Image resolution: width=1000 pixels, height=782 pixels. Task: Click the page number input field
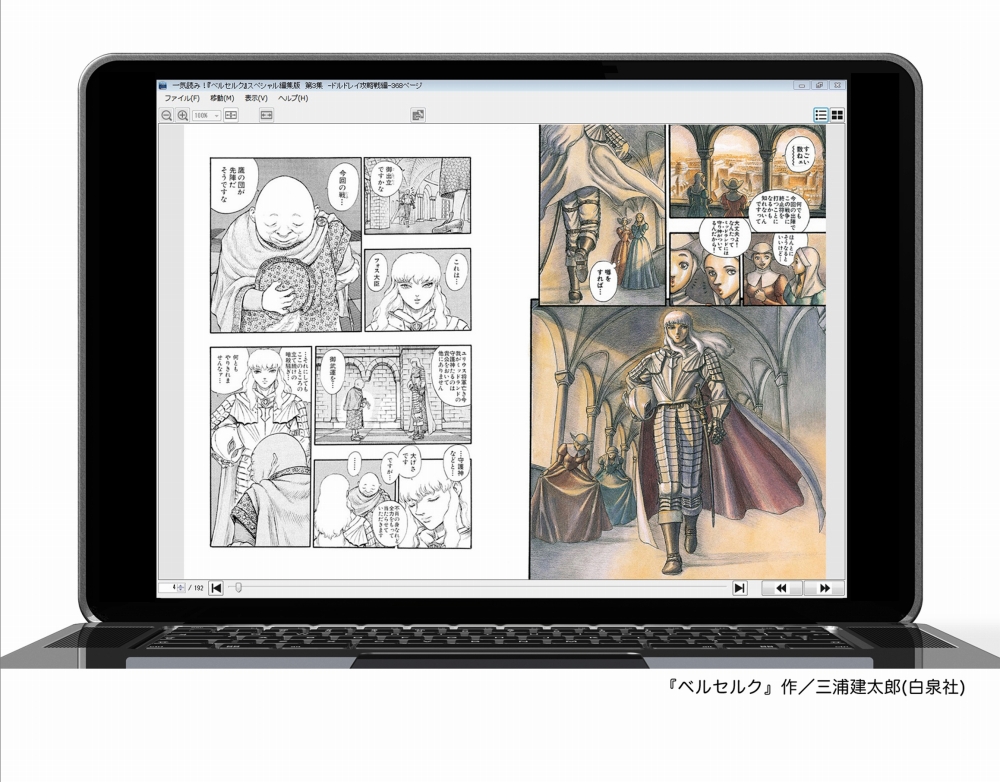tap(168, 587)
